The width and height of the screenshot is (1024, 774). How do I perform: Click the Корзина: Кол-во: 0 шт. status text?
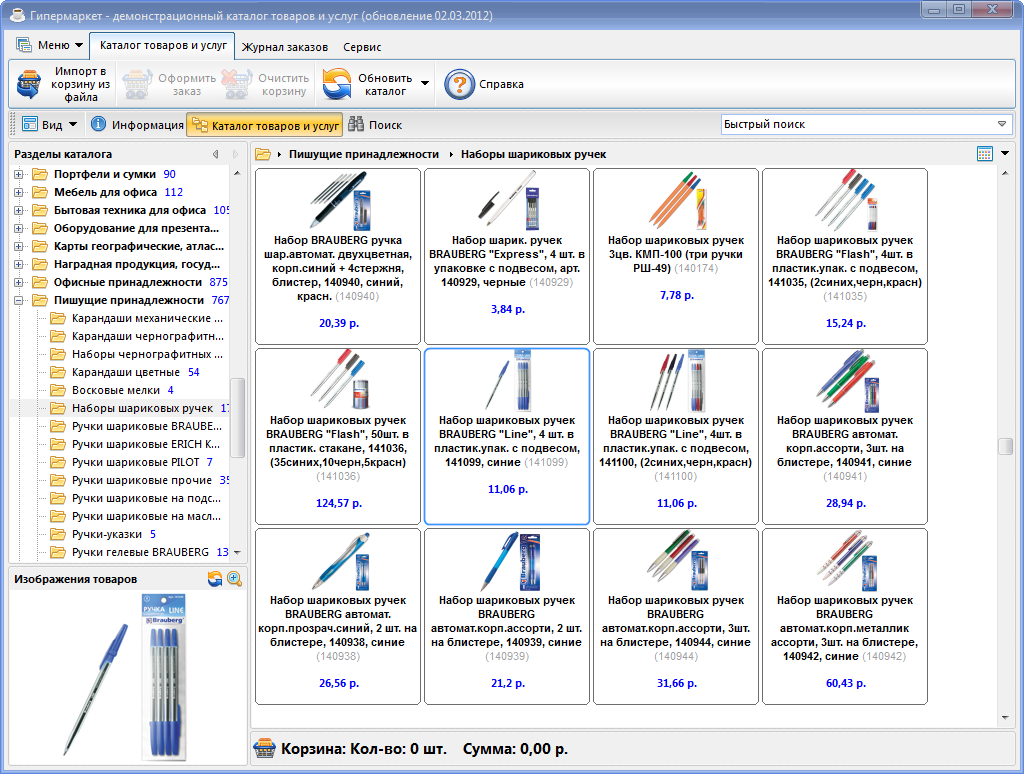(x=364, y=749)
